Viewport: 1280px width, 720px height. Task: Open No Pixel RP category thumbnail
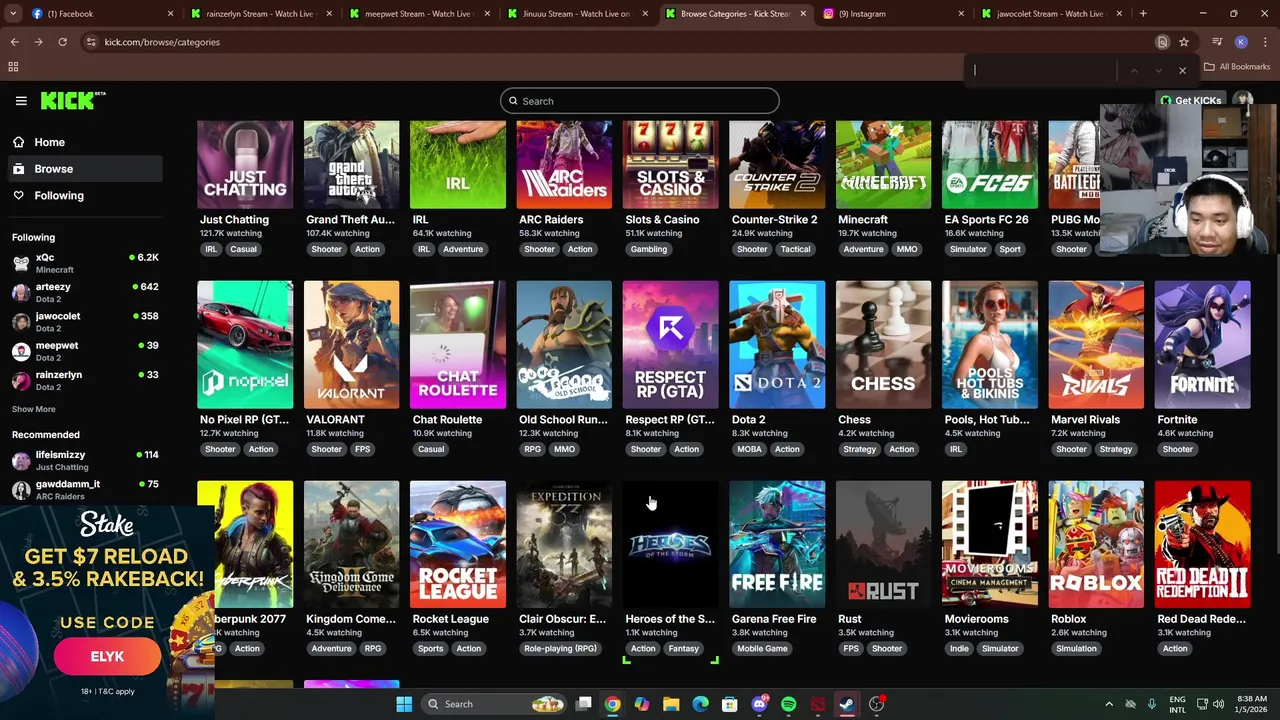[x=245, y=345]
